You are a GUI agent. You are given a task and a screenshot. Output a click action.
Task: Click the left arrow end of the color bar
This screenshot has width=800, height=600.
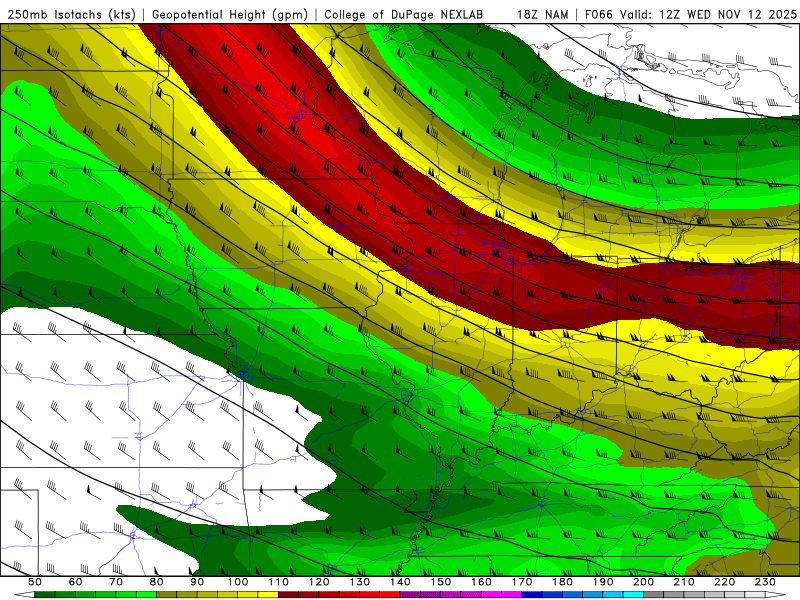[24, 595]
